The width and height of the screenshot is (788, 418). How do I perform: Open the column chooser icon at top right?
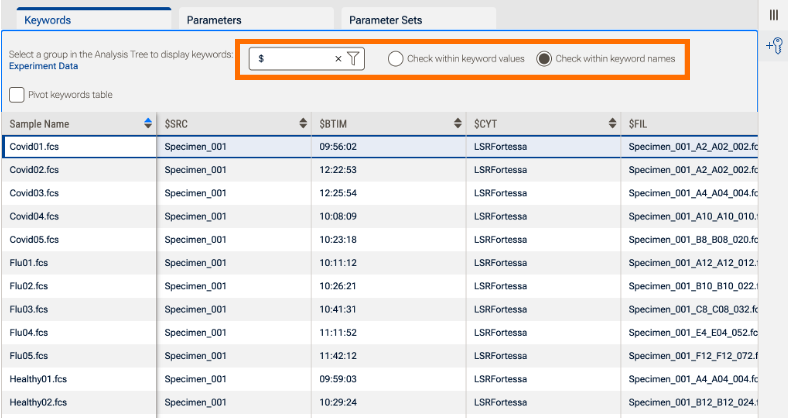(x=773, y=14)
